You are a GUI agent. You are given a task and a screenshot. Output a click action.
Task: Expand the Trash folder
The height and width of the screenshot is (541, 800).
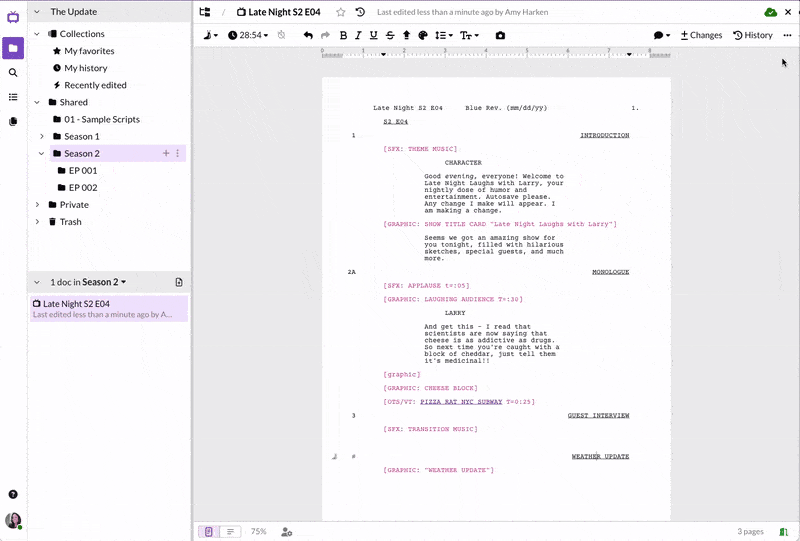[37, 222]
